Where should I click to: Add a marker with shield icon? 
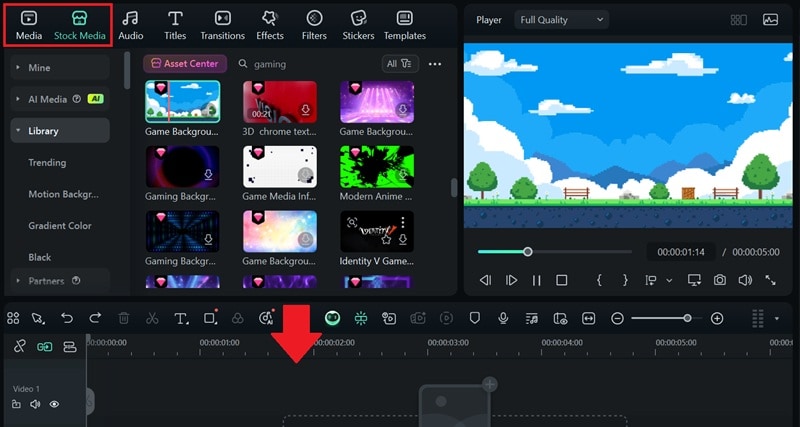(475, 318)
